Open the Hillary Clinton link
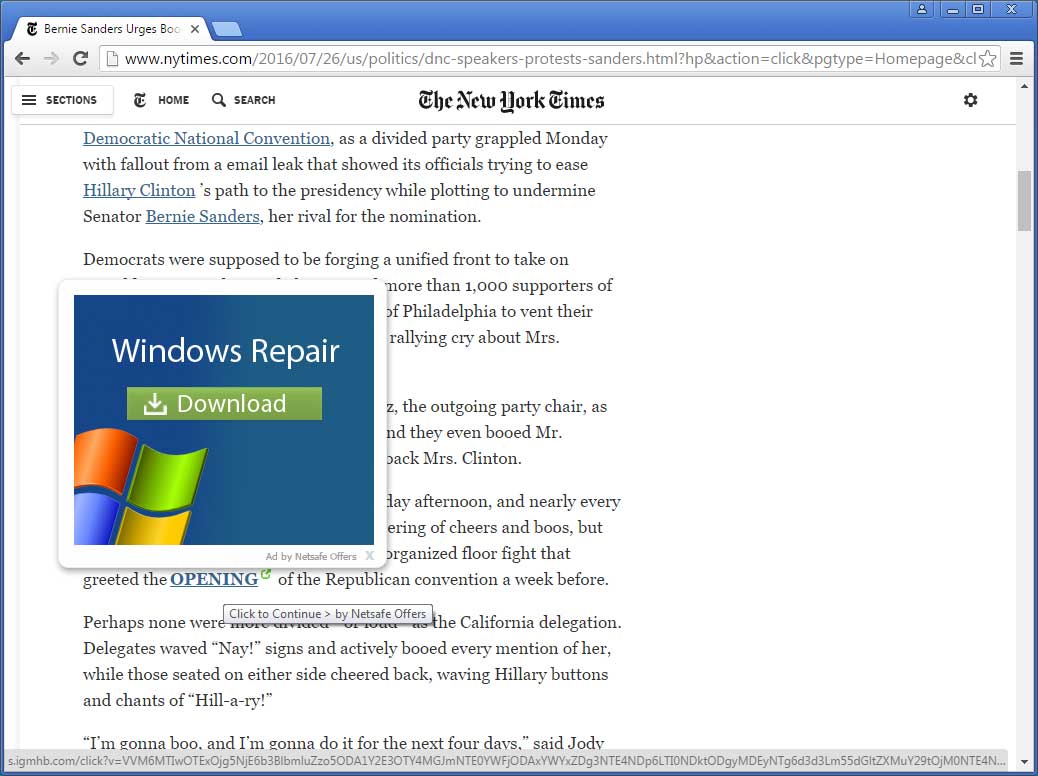Viewport: 1038px width, 776px height. (139, 191)
